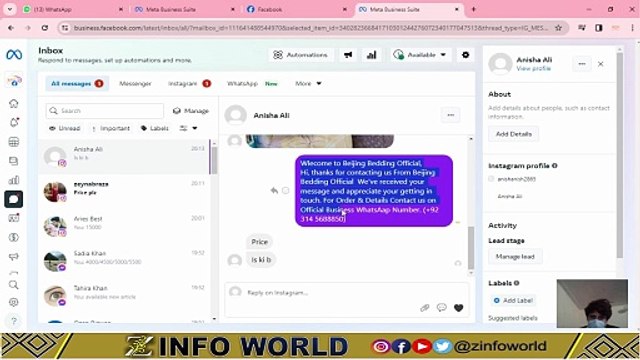Open the View profile link
The image size is (640, 360).
[533, 68]
